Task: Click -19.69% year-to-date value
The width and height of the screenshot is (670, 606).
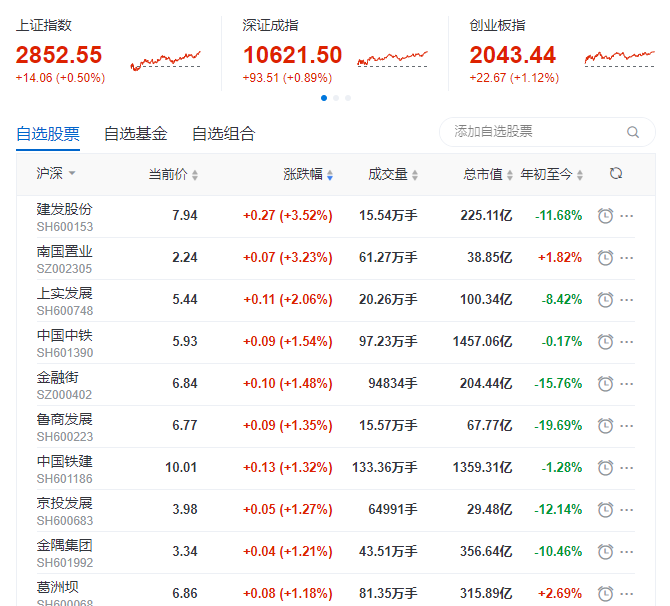Action: (558, 426)
